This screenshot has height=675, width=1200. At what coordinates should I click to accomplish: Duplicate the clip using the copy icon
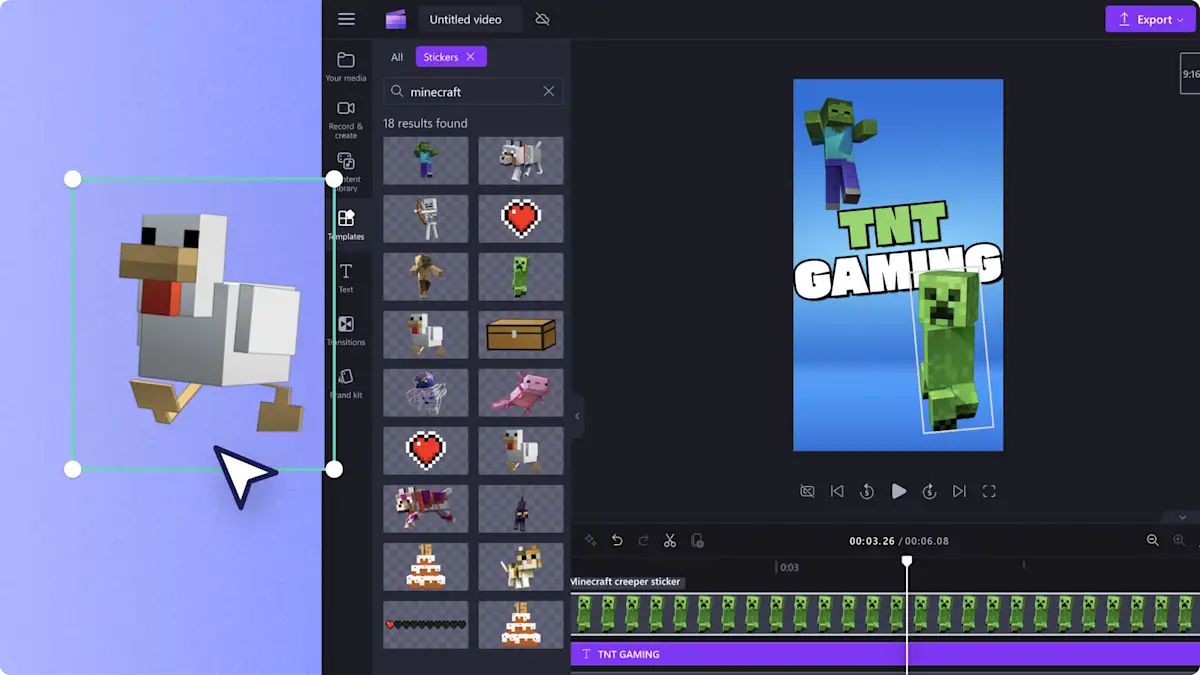click(698, 540)
